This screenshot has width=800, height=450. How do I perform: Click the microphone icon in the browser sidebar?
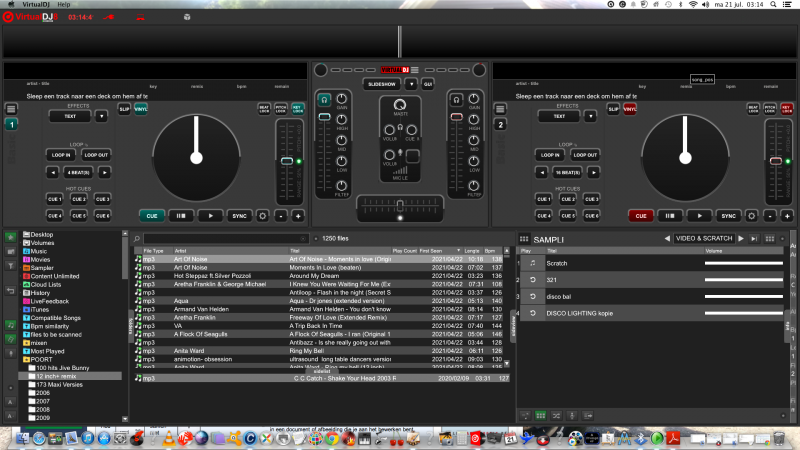click(11, 353)
